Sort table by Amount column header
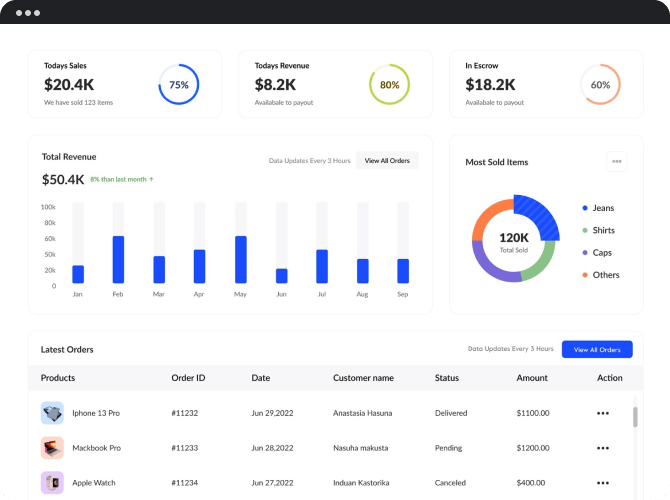Image resolution: width=670 pixels, height=500 pixels. 532,378
